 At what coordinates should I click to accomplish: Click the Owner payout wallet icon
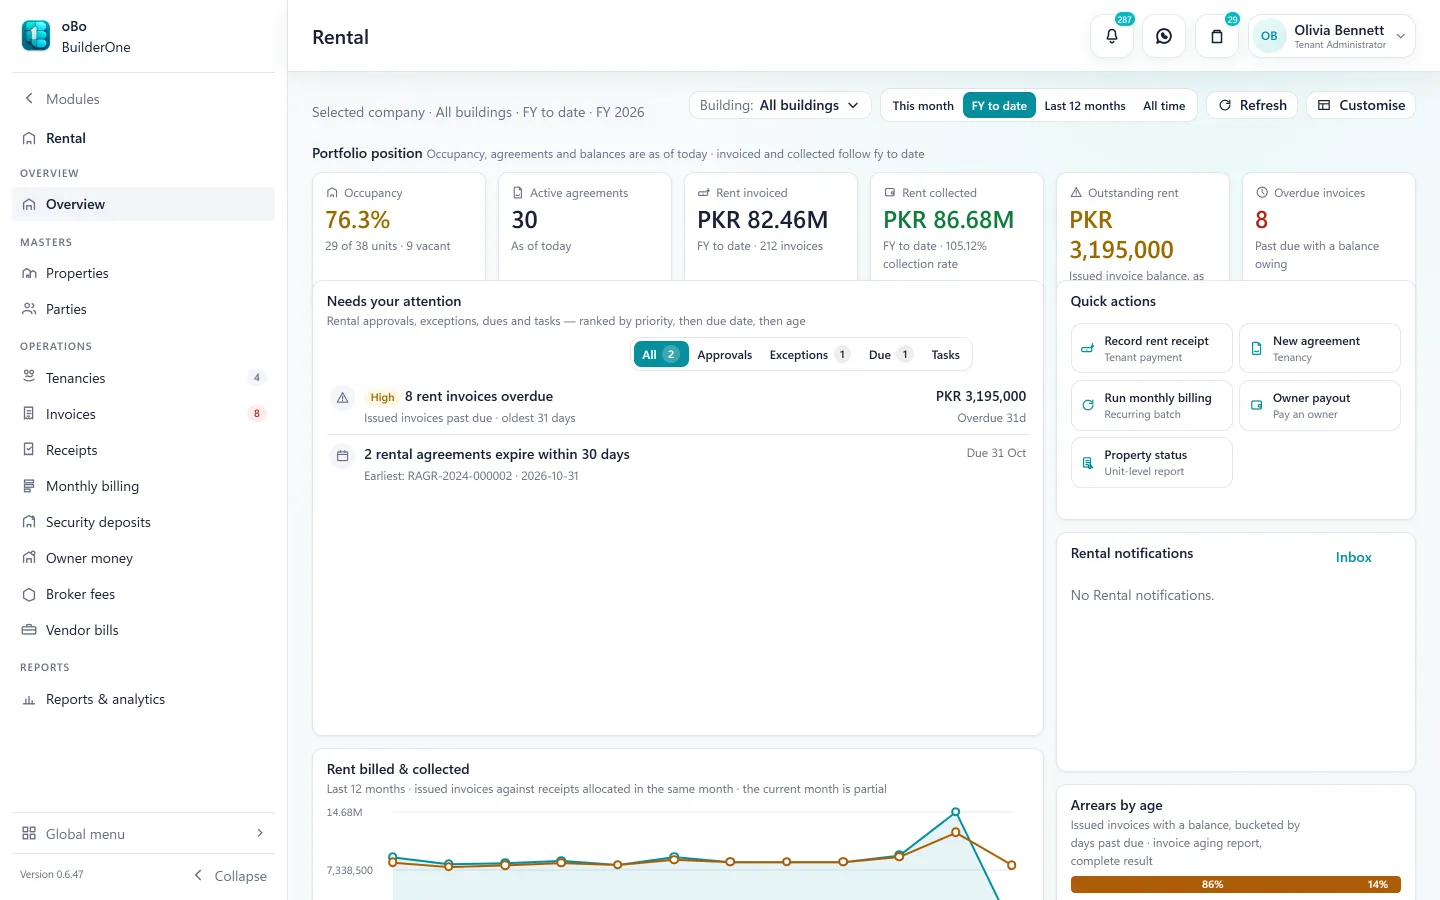1257,405
